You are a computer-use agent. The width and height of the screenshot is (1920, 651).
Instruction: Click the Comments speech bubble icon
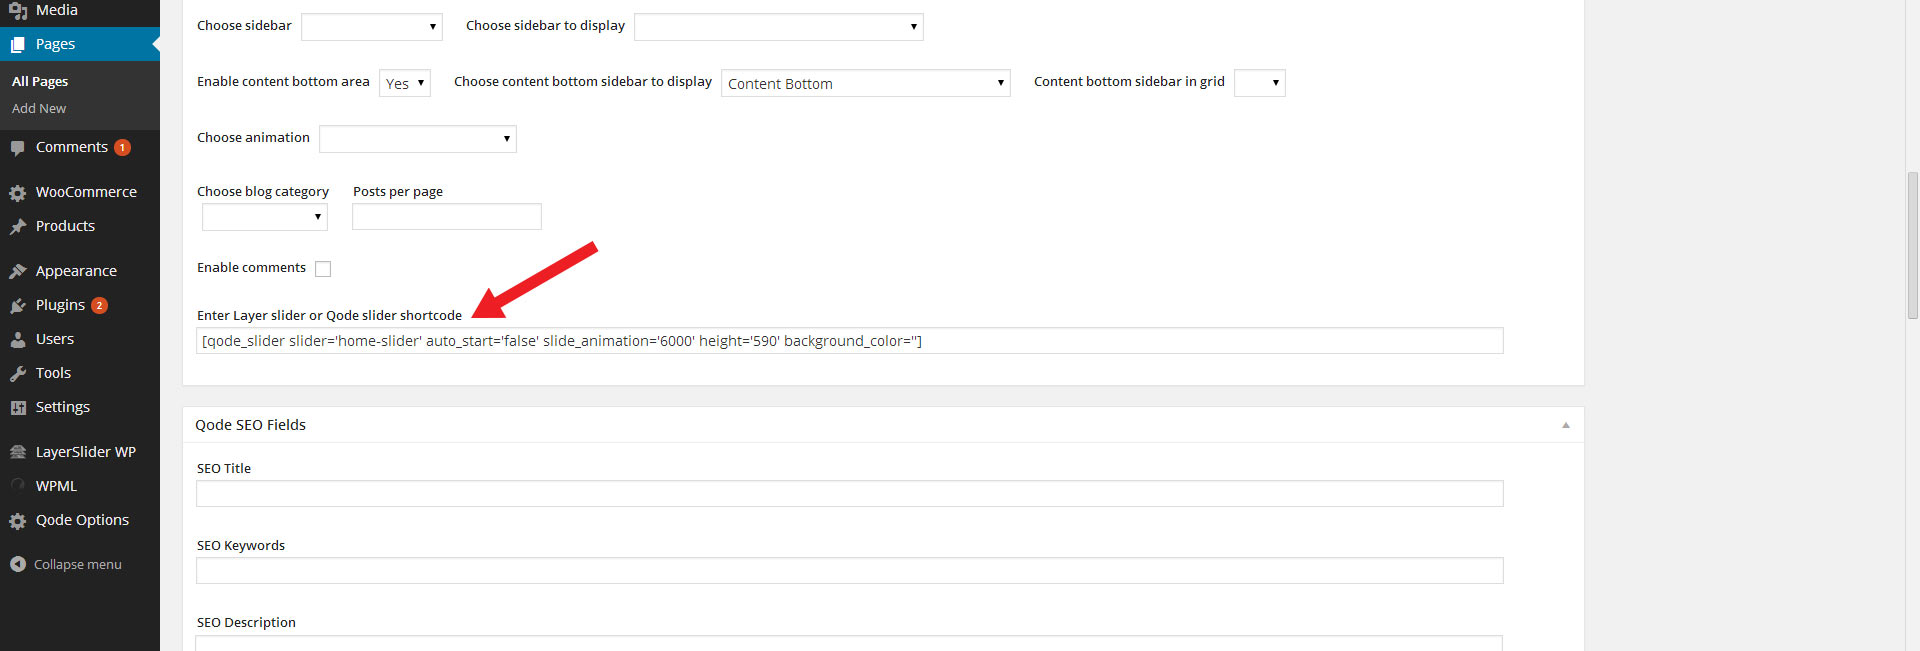[x=17, y=148]
